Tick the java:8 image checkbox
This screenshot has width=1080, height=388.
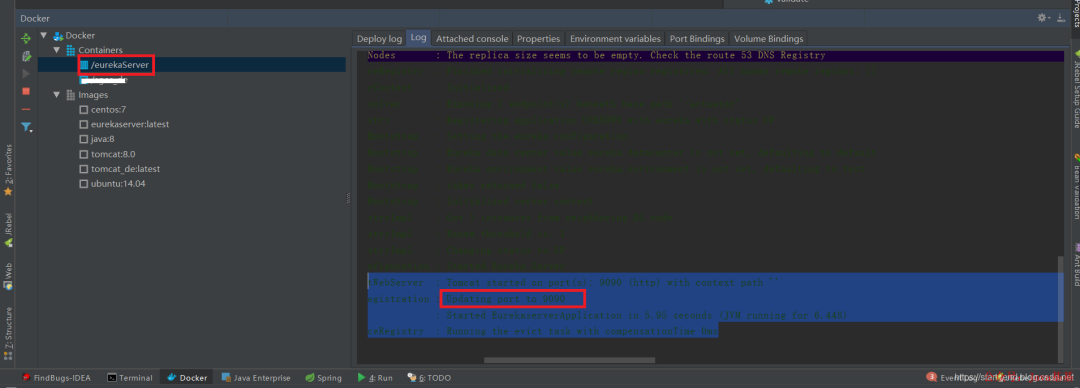pyautogui.click(x=83, y=139)
